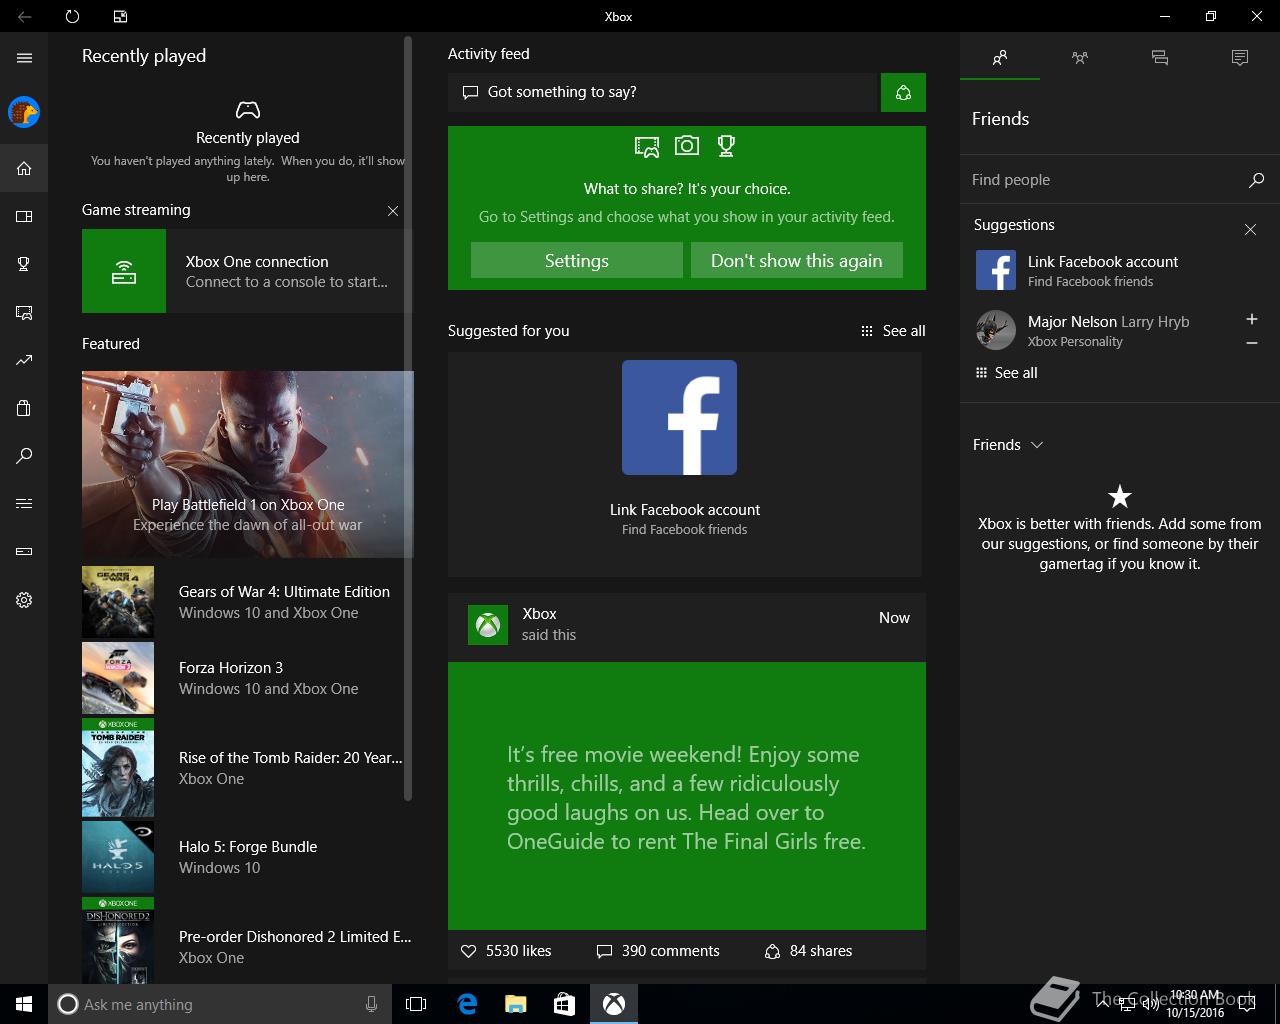
Task: Close the Game streaming section
Action: tap(393, 211)
